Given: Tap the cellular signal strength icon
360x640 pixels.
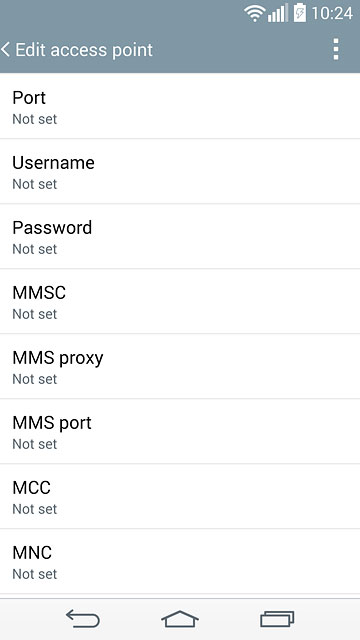Looking at the screenshot, I should coord(278,13).
